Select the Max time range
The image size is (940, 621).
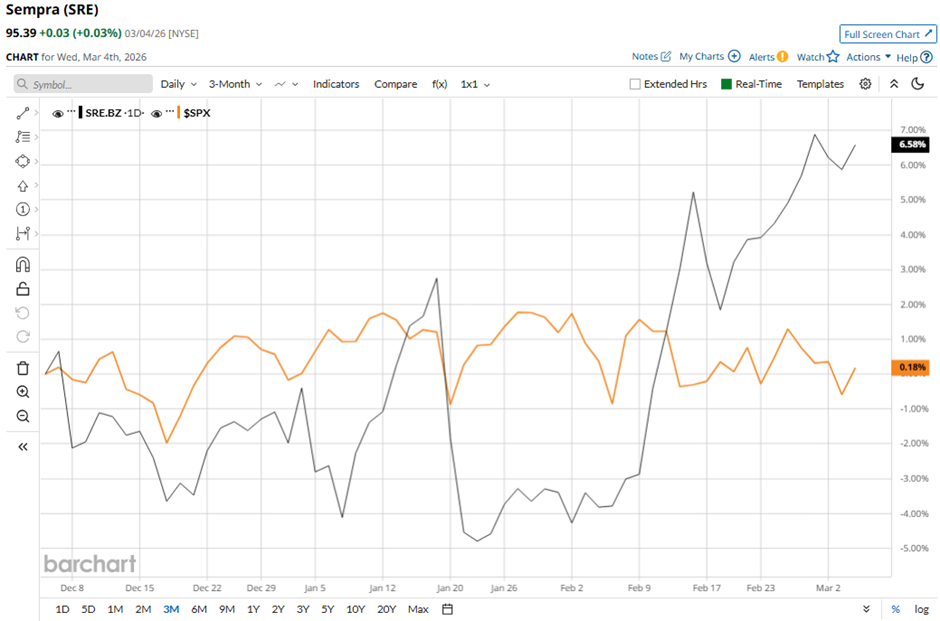(418, 609)
